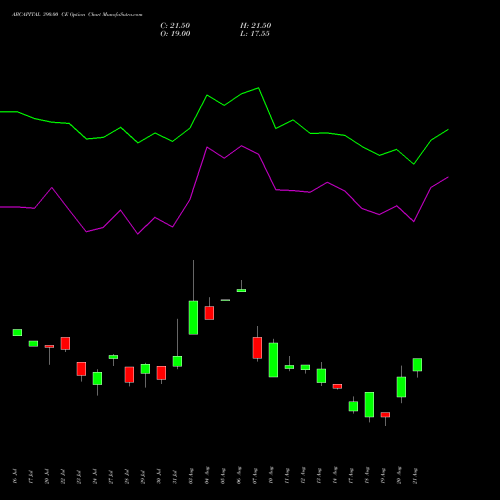
Task: Click the 07 Aug date label
Action: (x=255, y=476)
